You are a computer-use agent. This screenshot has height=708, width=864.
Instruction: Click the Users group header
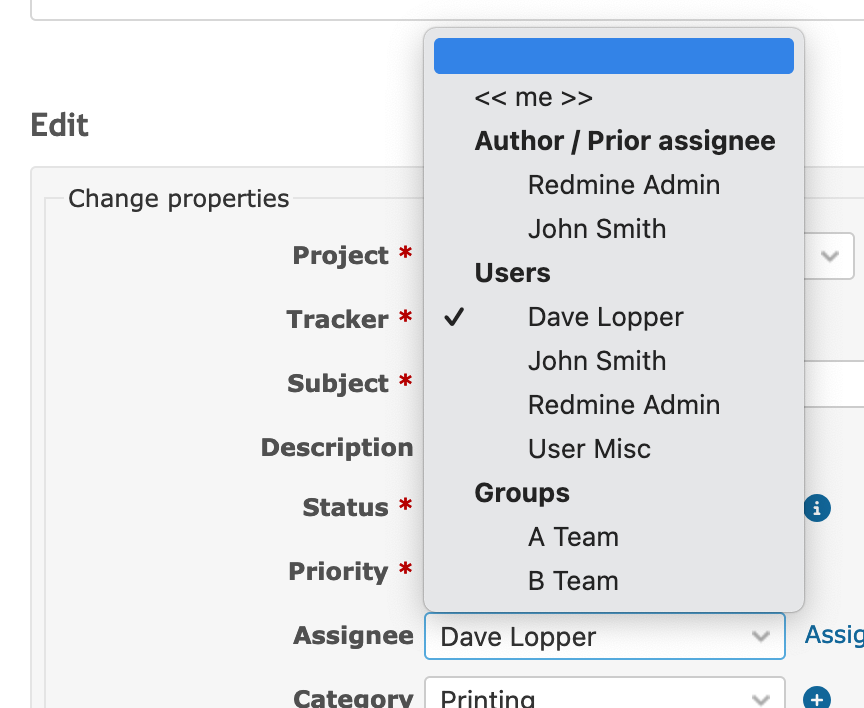coord(512,273)
